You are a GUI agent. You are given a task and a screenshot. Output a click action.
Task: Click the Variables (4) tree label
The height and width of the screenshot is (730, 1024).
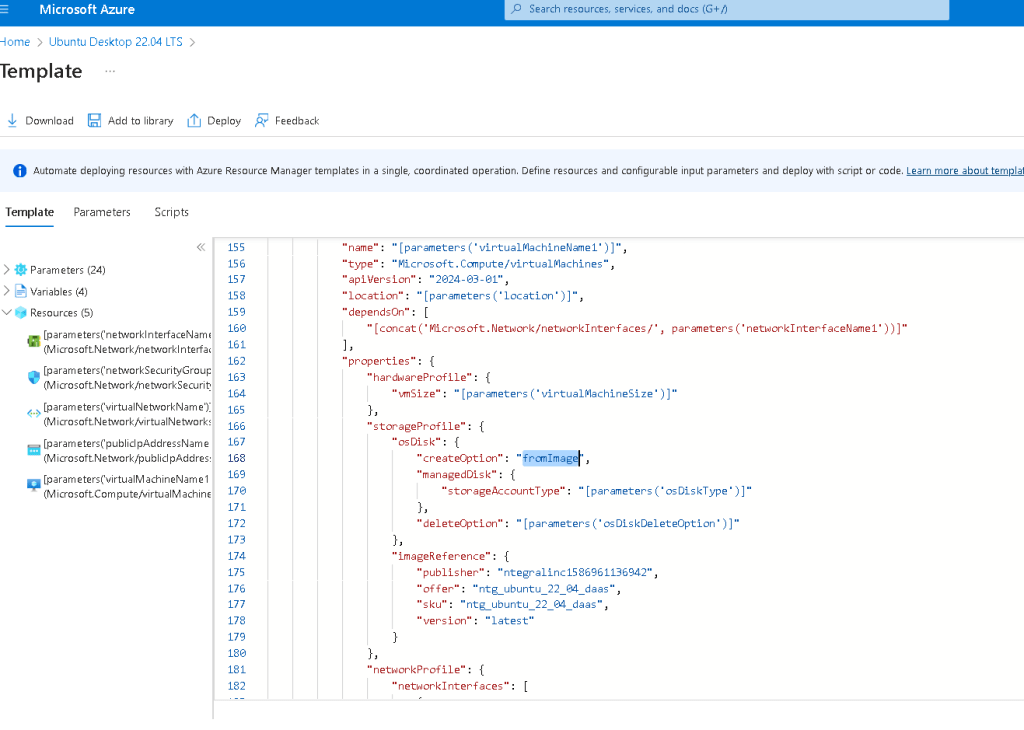[59, 291]
